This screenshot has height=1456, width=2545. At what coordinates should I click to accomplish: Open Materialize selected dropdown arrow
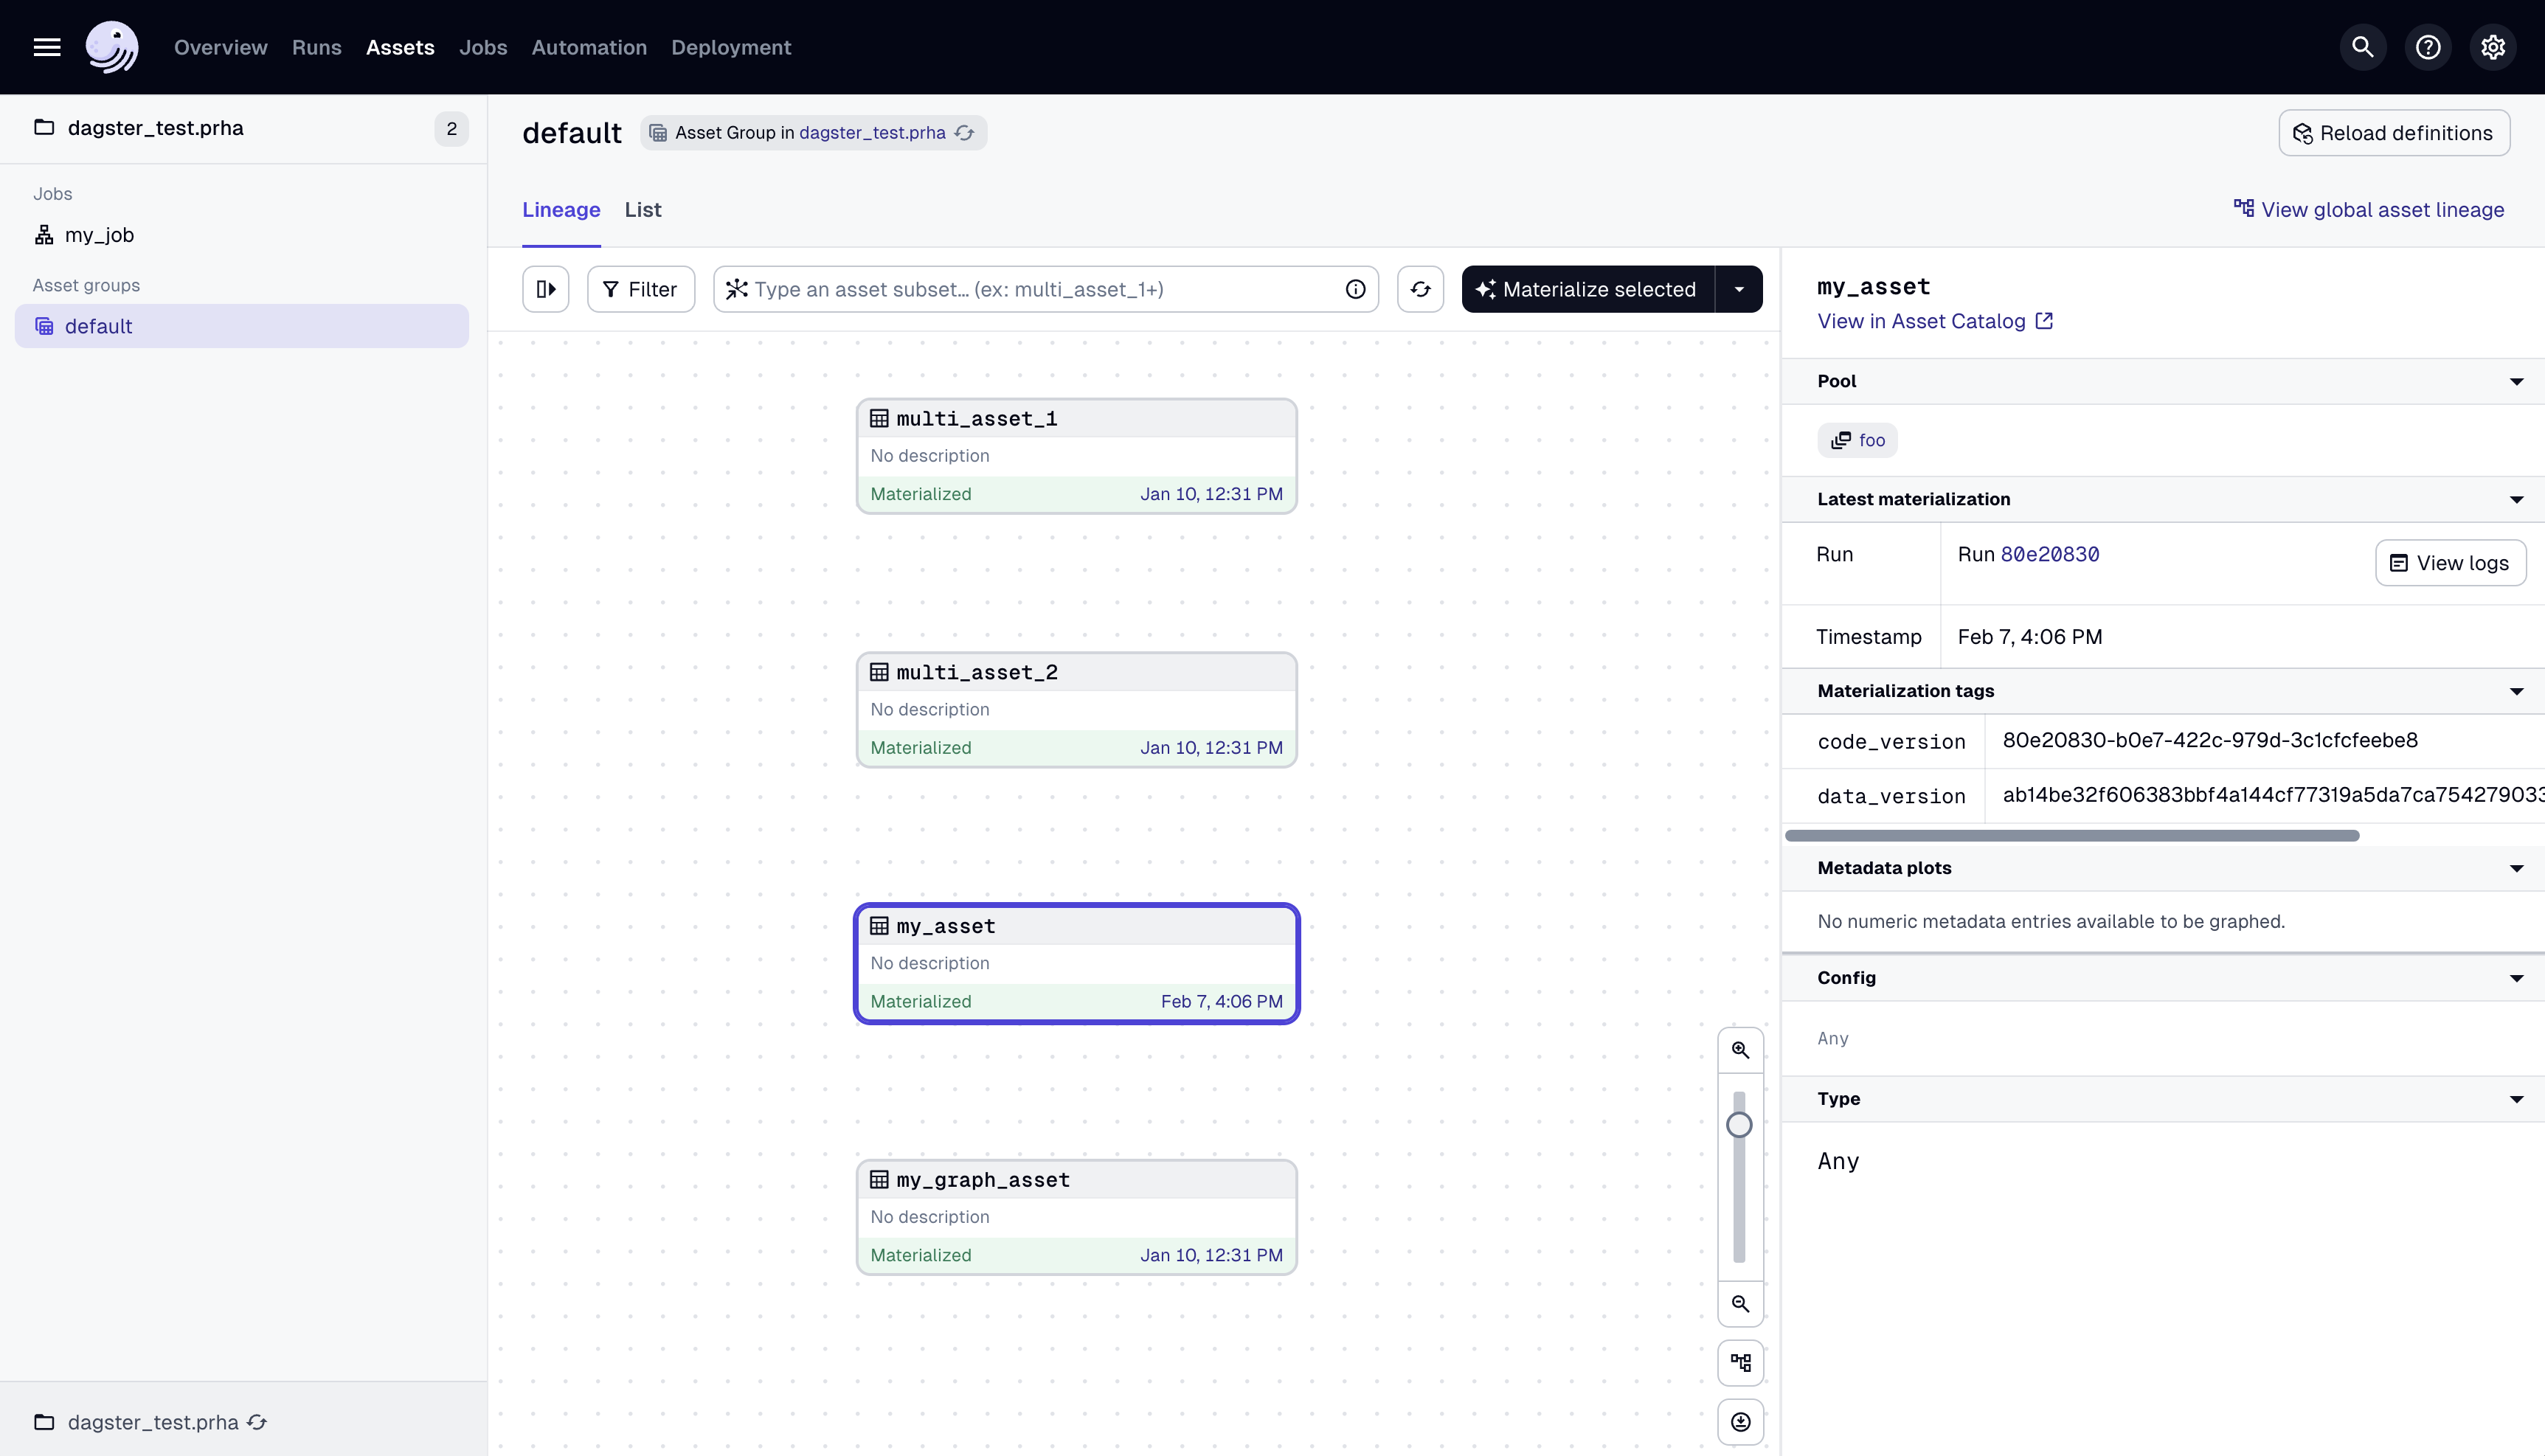point(1739,289)
